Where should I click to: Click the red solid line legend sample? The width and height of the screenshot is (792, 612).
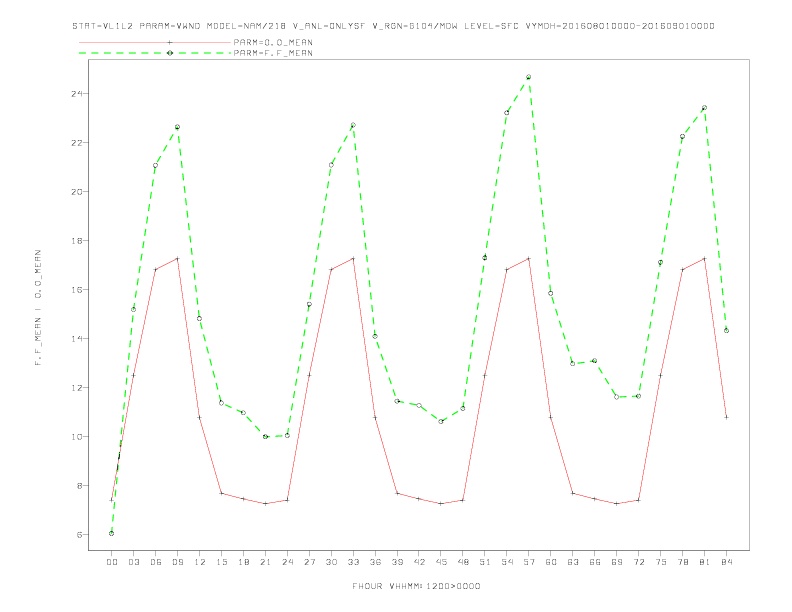[155, 42]
